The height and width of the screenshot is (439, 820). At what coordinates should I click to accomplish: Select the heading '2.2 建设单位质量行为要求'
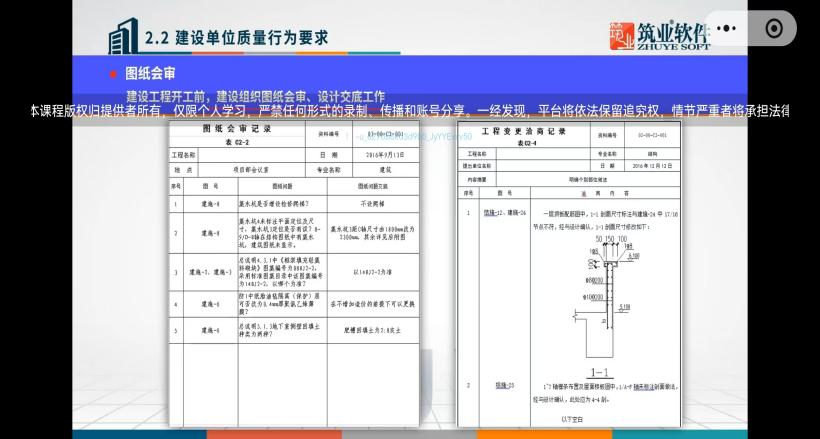pyautogui.click(x=236, y=38)
